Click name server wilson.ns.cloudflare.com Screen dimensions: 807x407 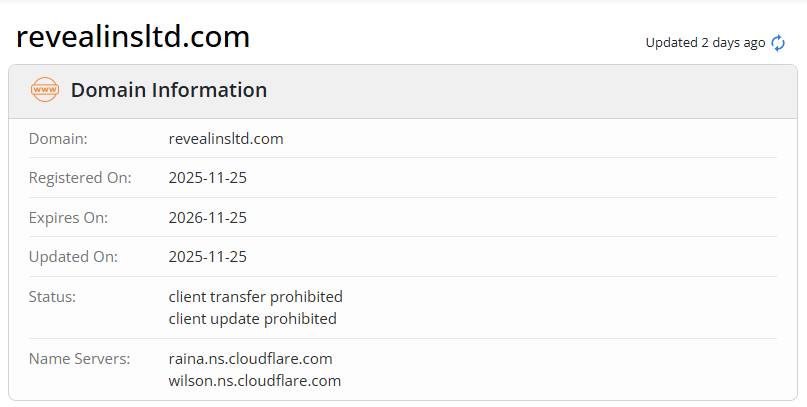255,381
